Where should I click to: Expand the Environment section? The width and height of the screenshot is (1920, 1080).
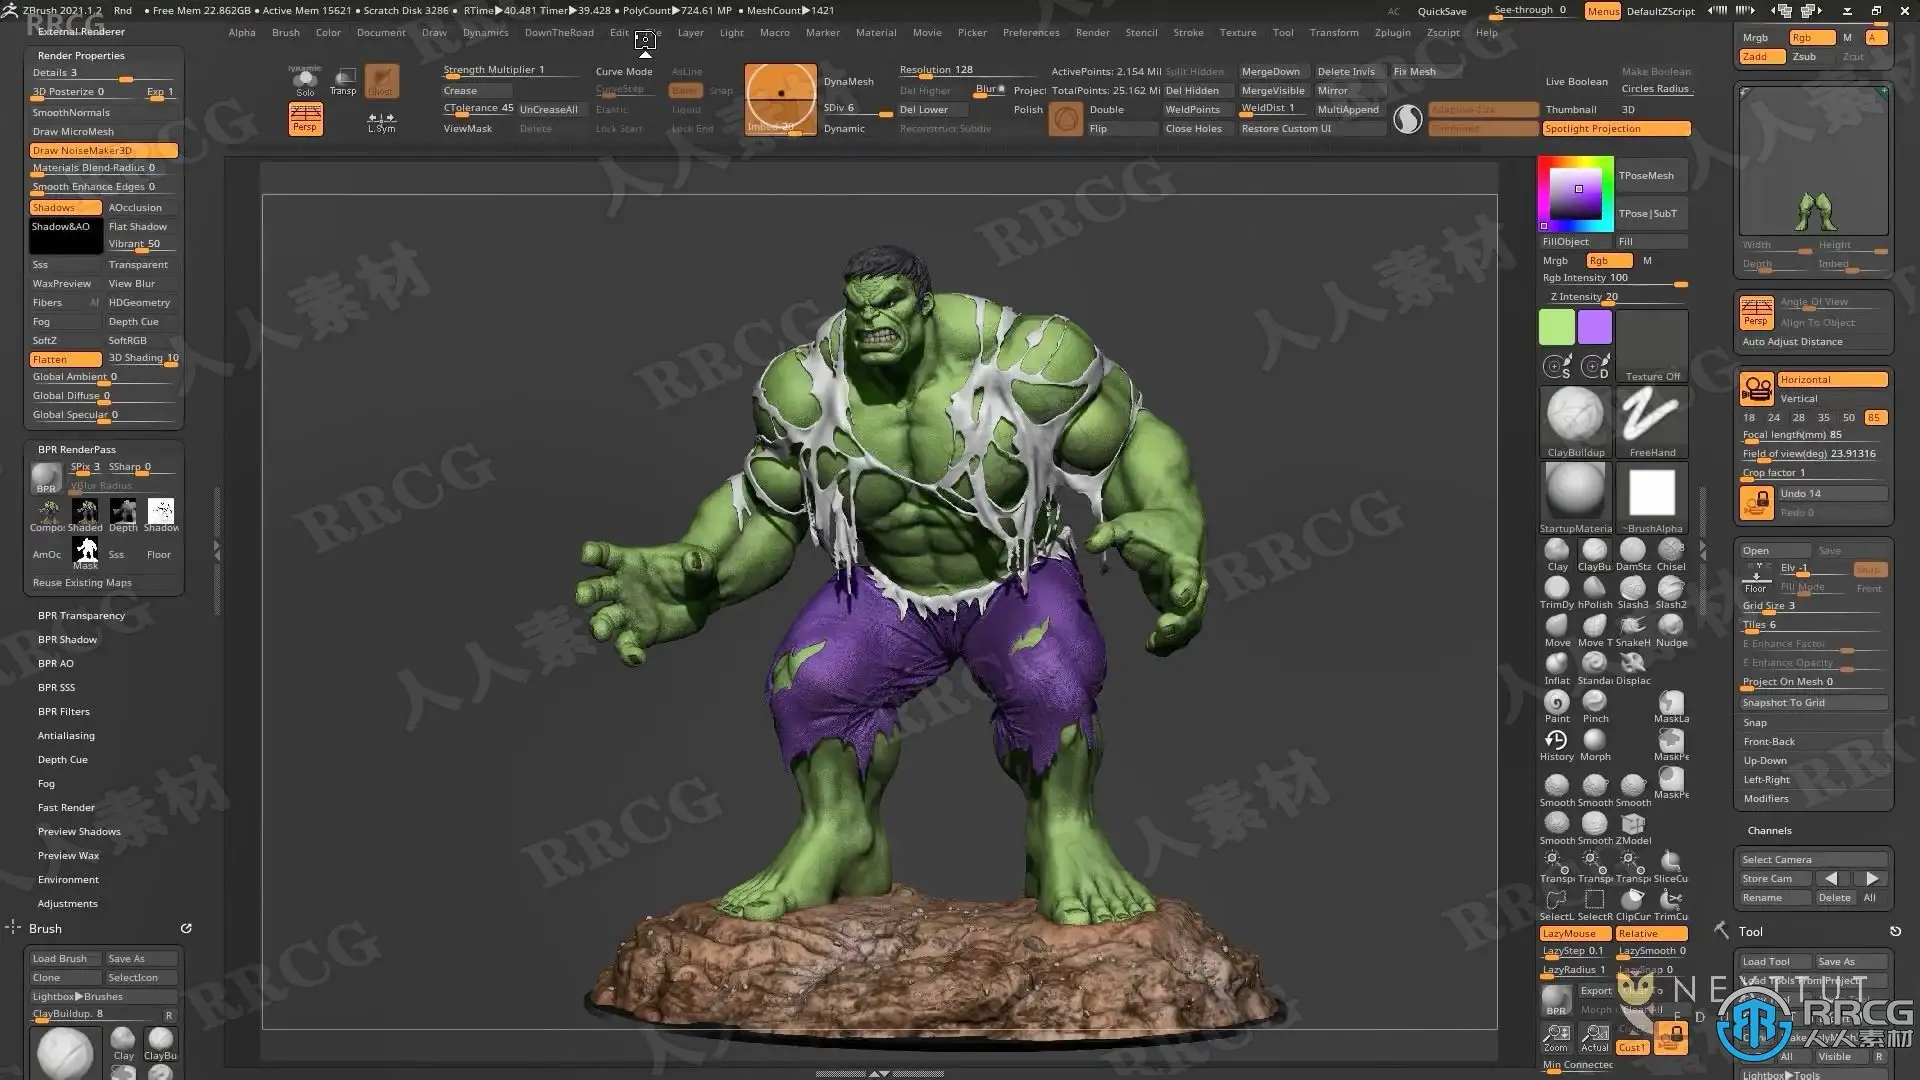(68, 880)
